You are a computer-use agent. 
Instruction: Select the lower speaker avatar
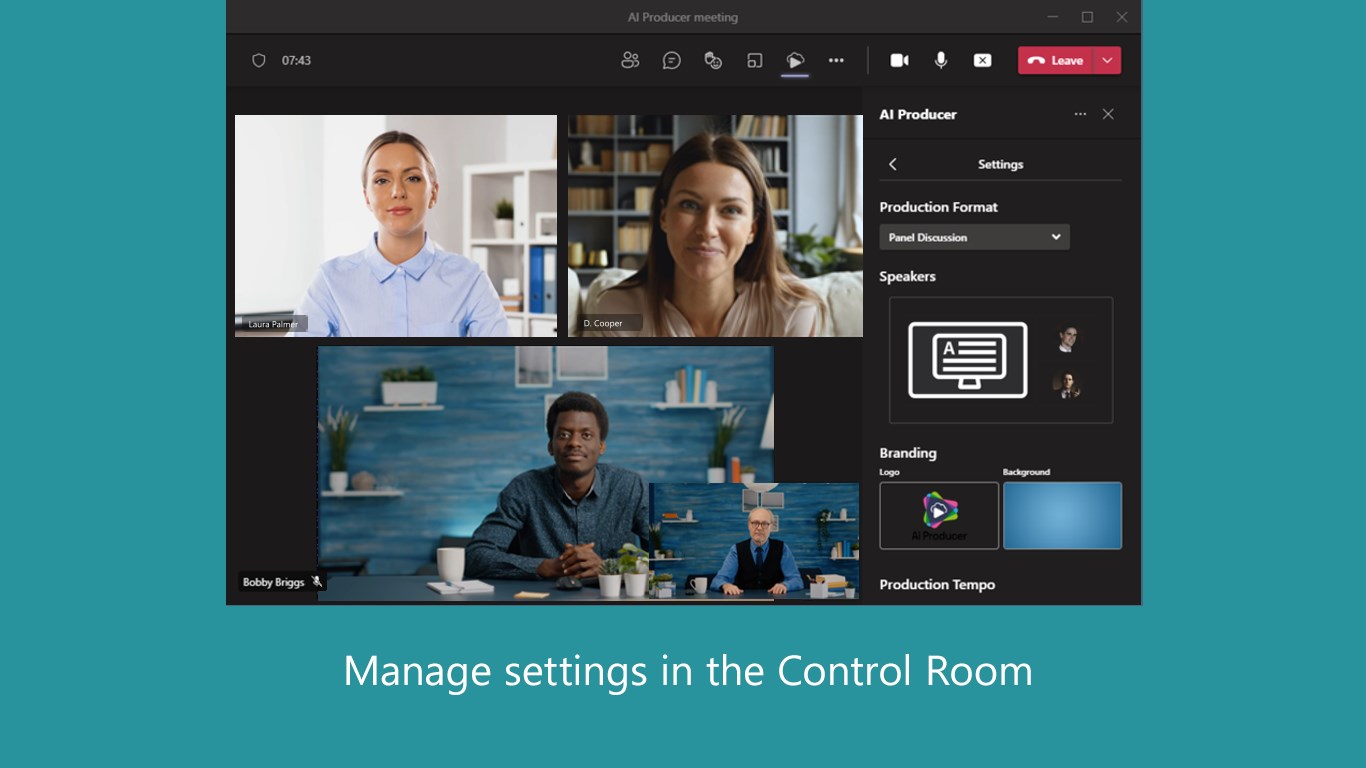[1068, 385]
